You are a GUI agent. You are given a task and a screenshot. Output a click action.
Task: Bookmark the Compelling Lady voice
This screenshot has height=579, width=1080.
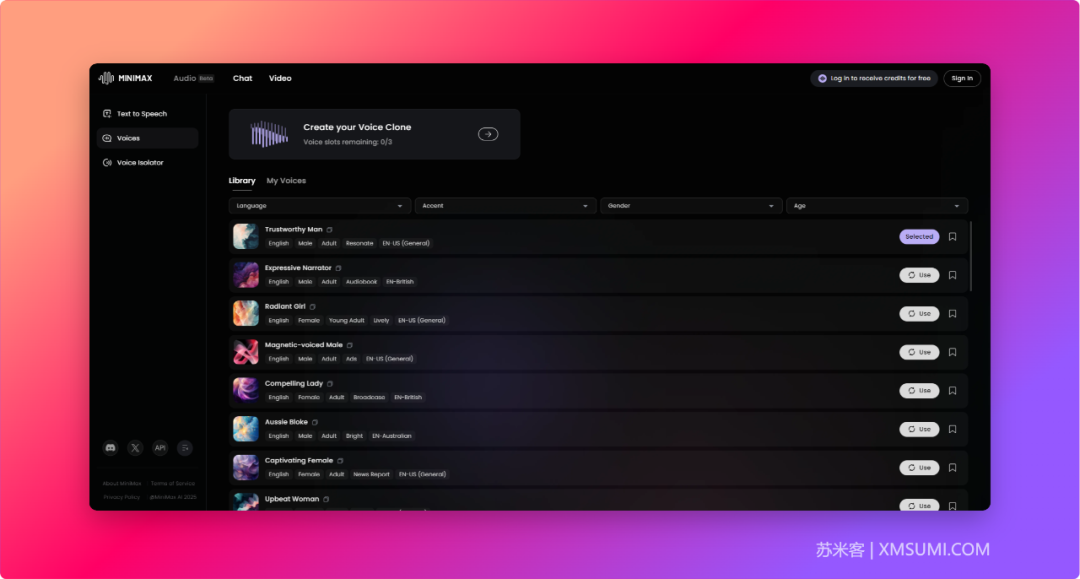tap(953, 391)
